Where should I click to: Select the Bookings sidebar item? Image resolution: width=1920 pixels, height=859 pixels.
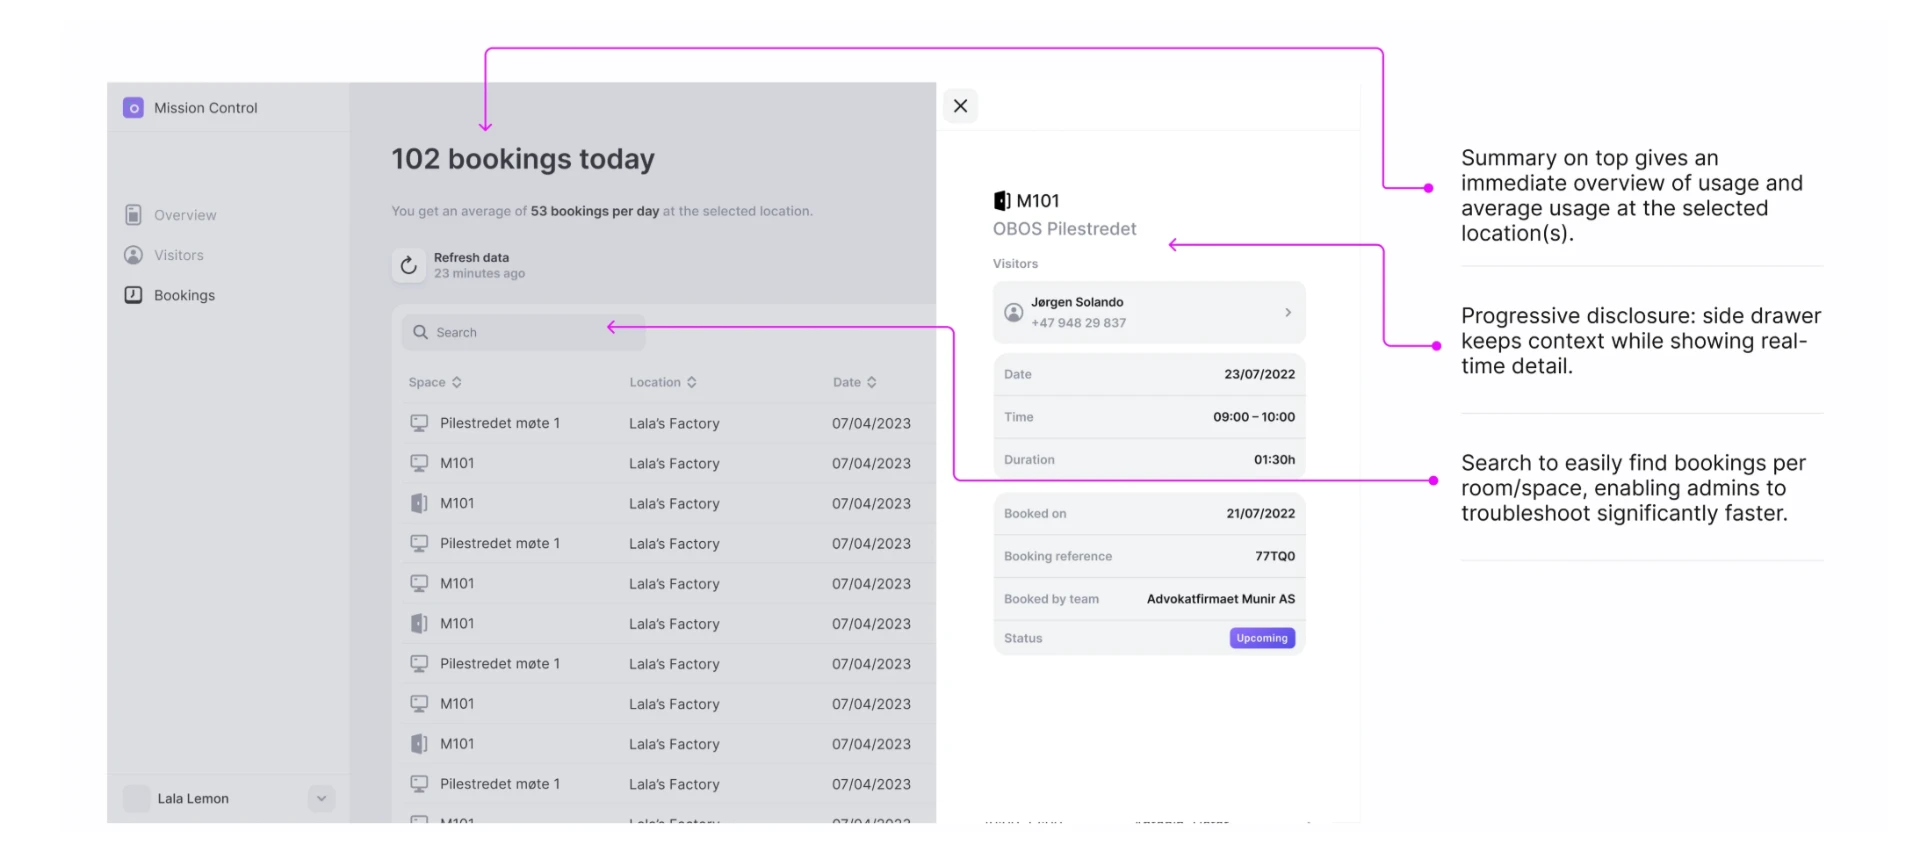(170, 295)
